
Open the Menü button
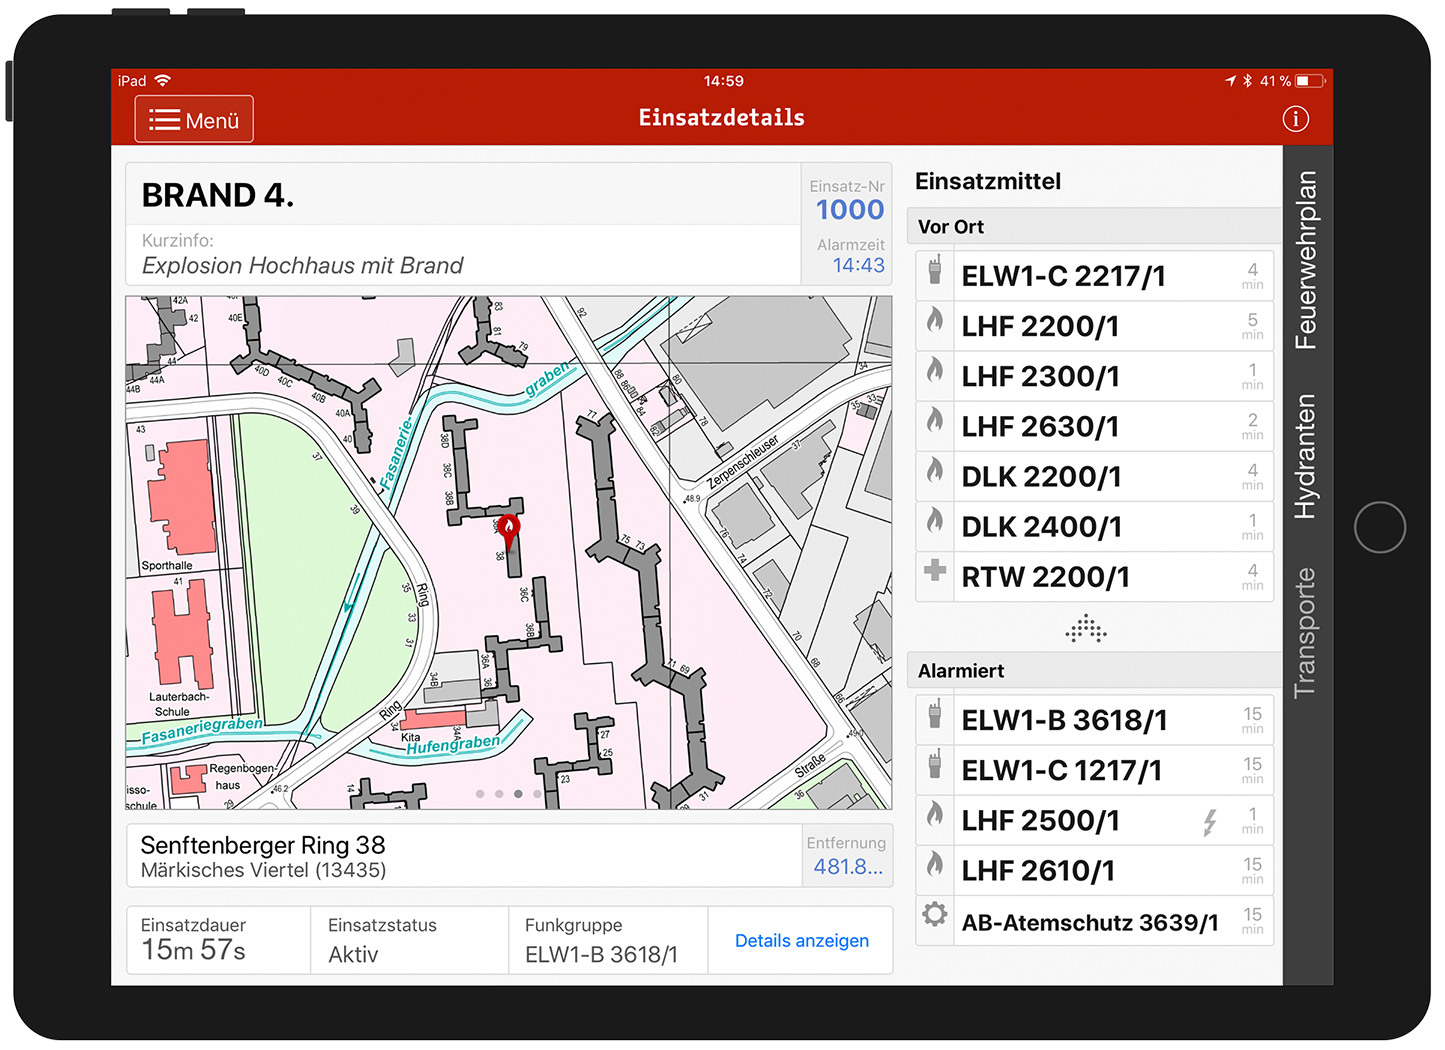point(195,120)
